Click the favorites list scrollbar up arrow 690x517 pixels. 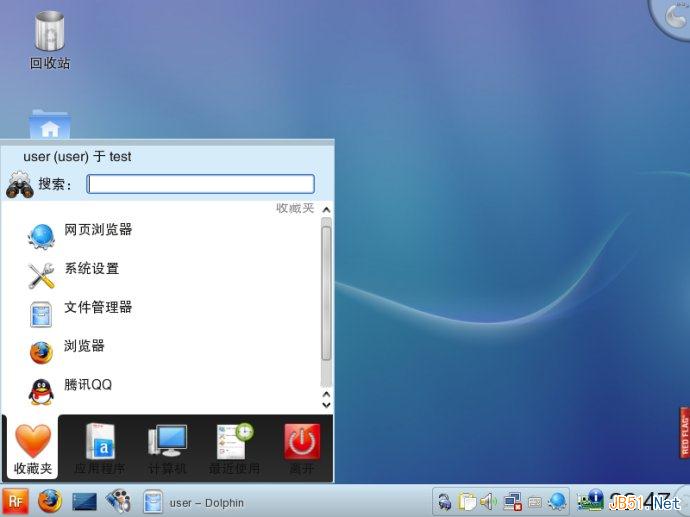click(326, 209)
